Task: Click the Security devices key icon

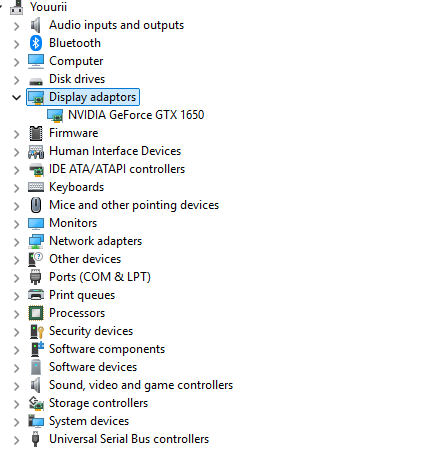Action: (x=37, y=332)
